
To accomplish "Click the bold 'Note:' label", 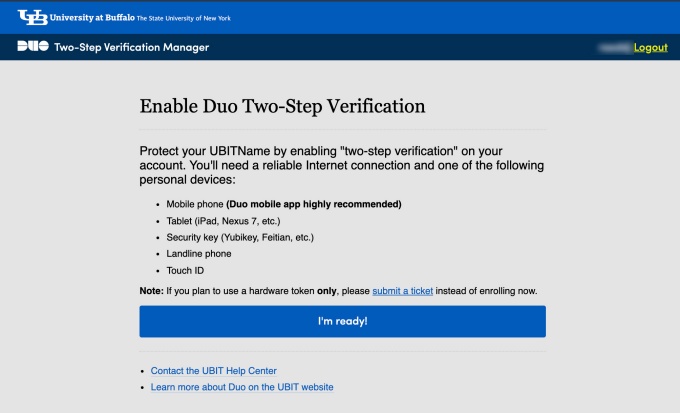I will coord(153,290).
